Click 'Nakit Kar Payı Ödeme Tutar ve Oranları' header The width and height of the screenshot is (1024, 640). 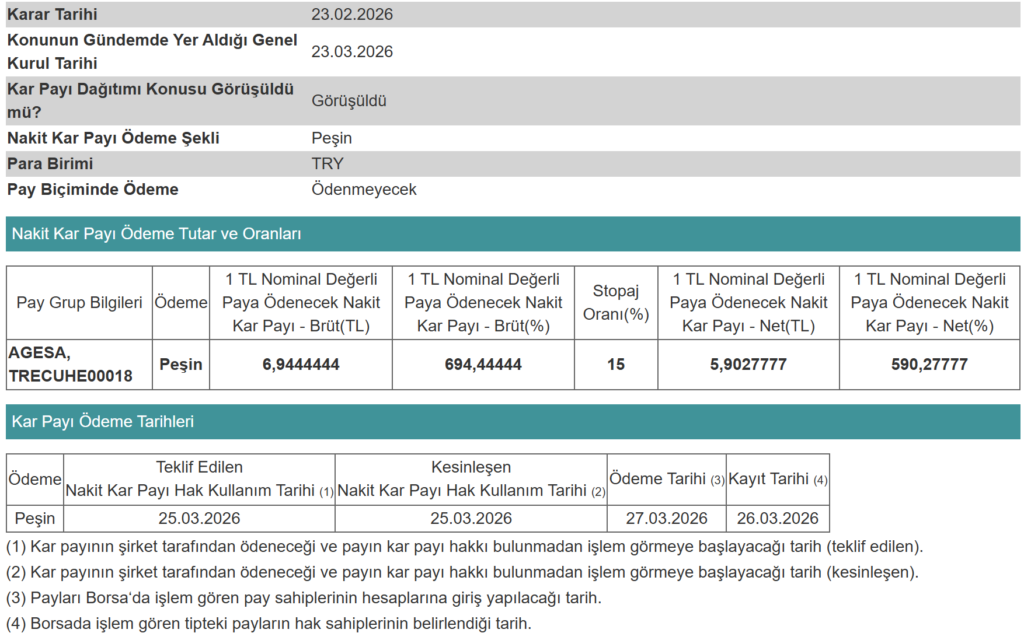pyautogui.click(x=156, y=234)
